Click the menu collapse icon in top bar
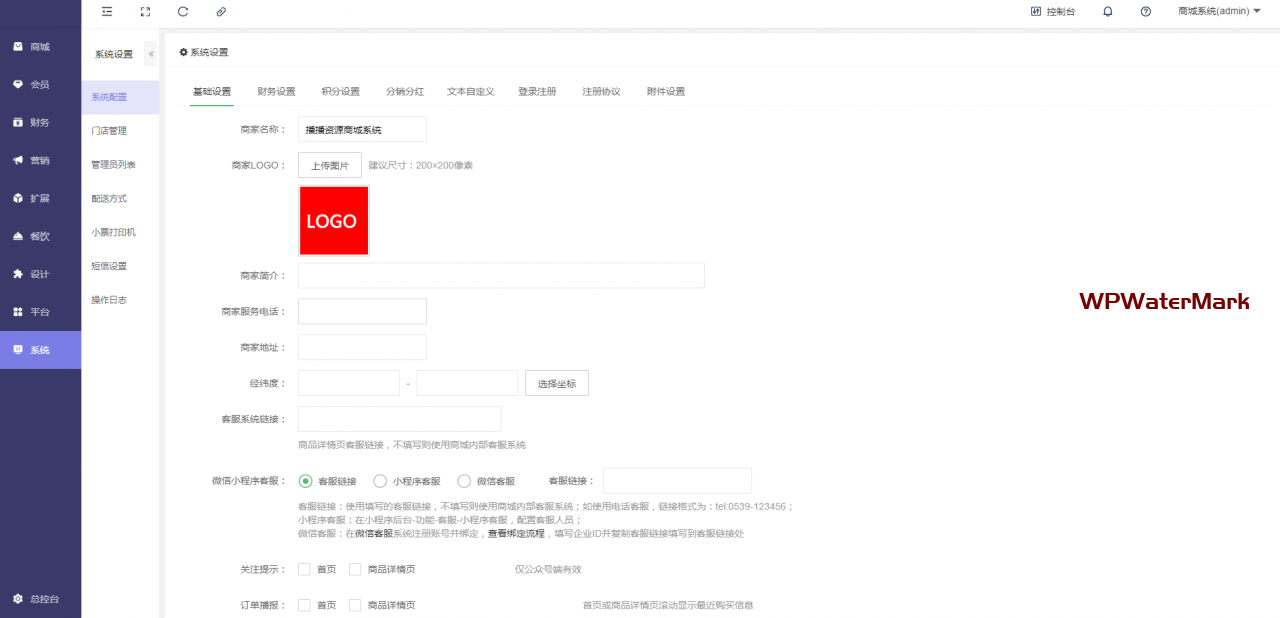Screen dimensions: 1280x618 click(107, 12)
